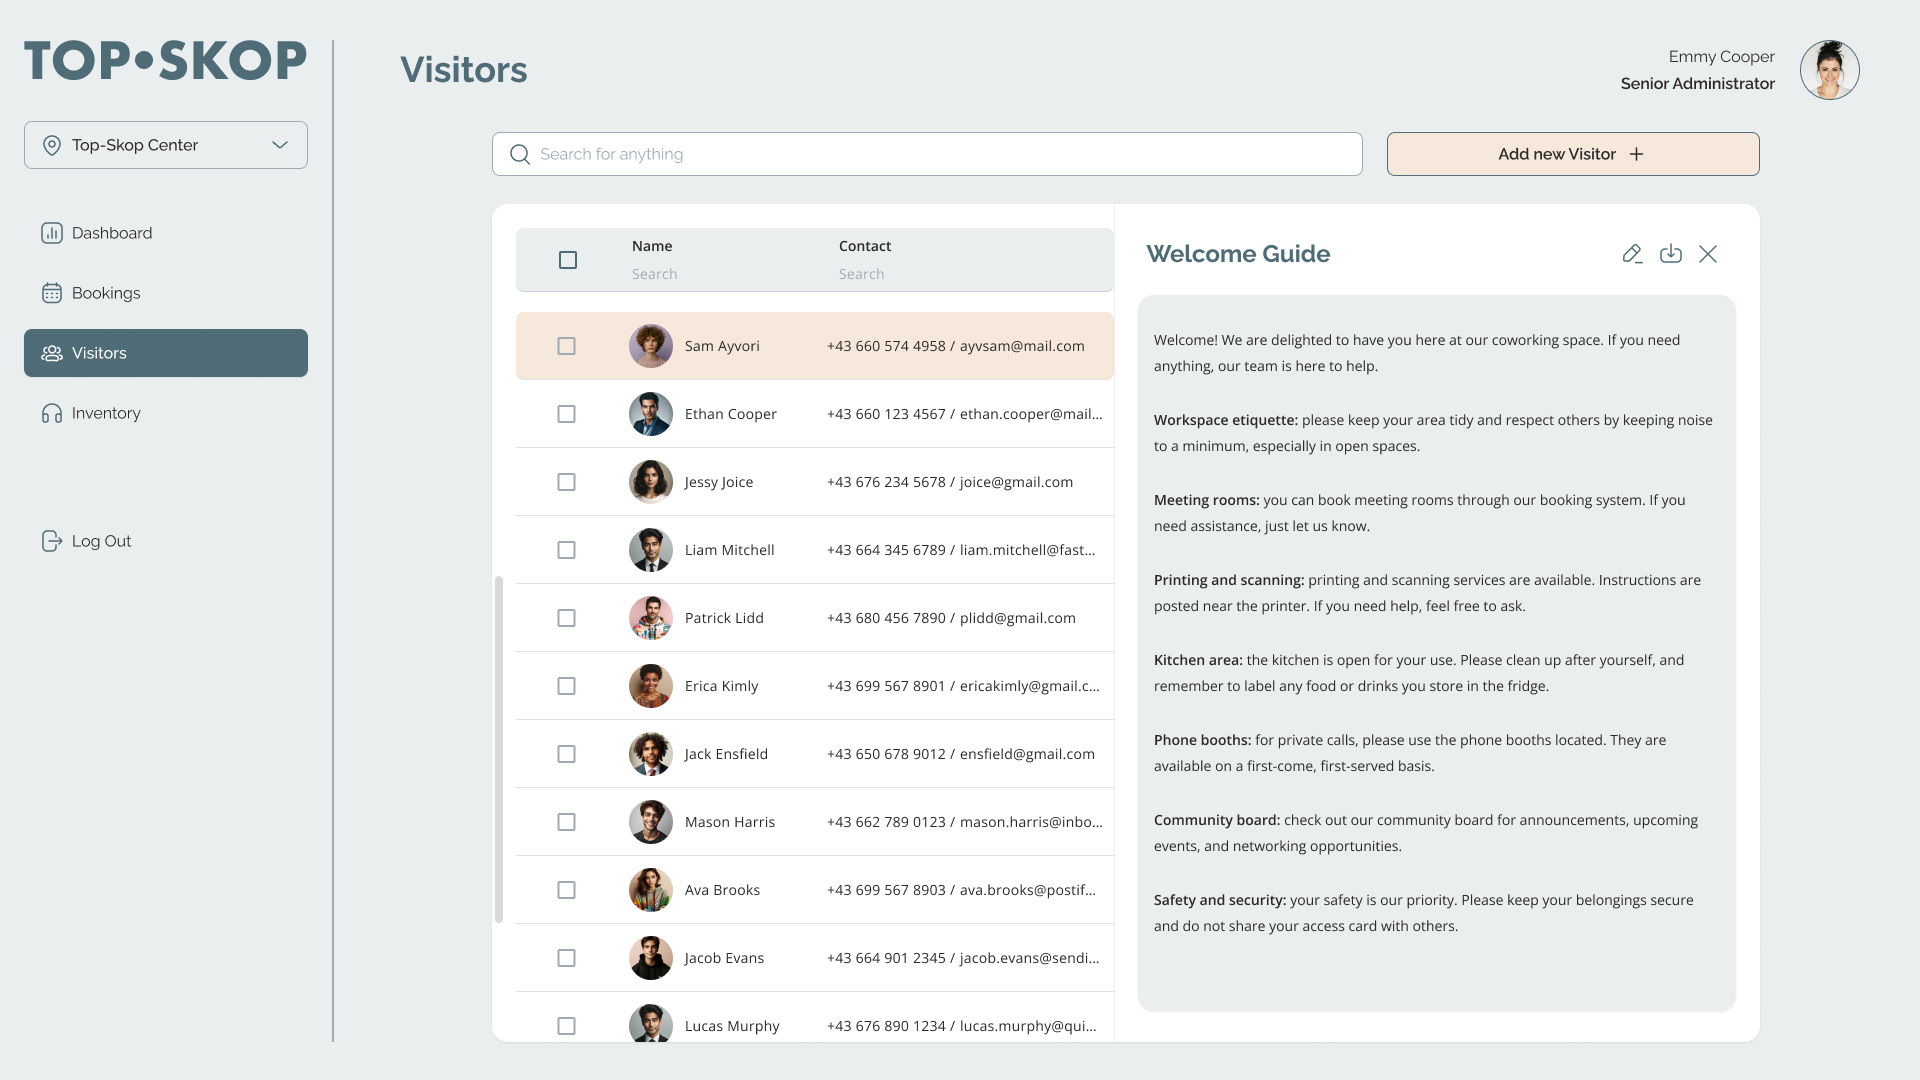Image resolution: width=1920 pixels, height=1080 pixels.
Task: Open the Visitors menu item
Action: (x=166, y=353)
